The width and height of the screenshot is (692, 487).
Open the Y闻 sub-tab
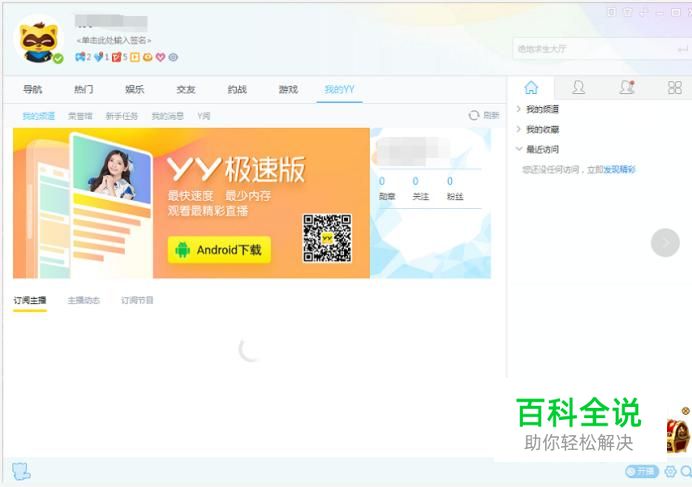point(203,116)
